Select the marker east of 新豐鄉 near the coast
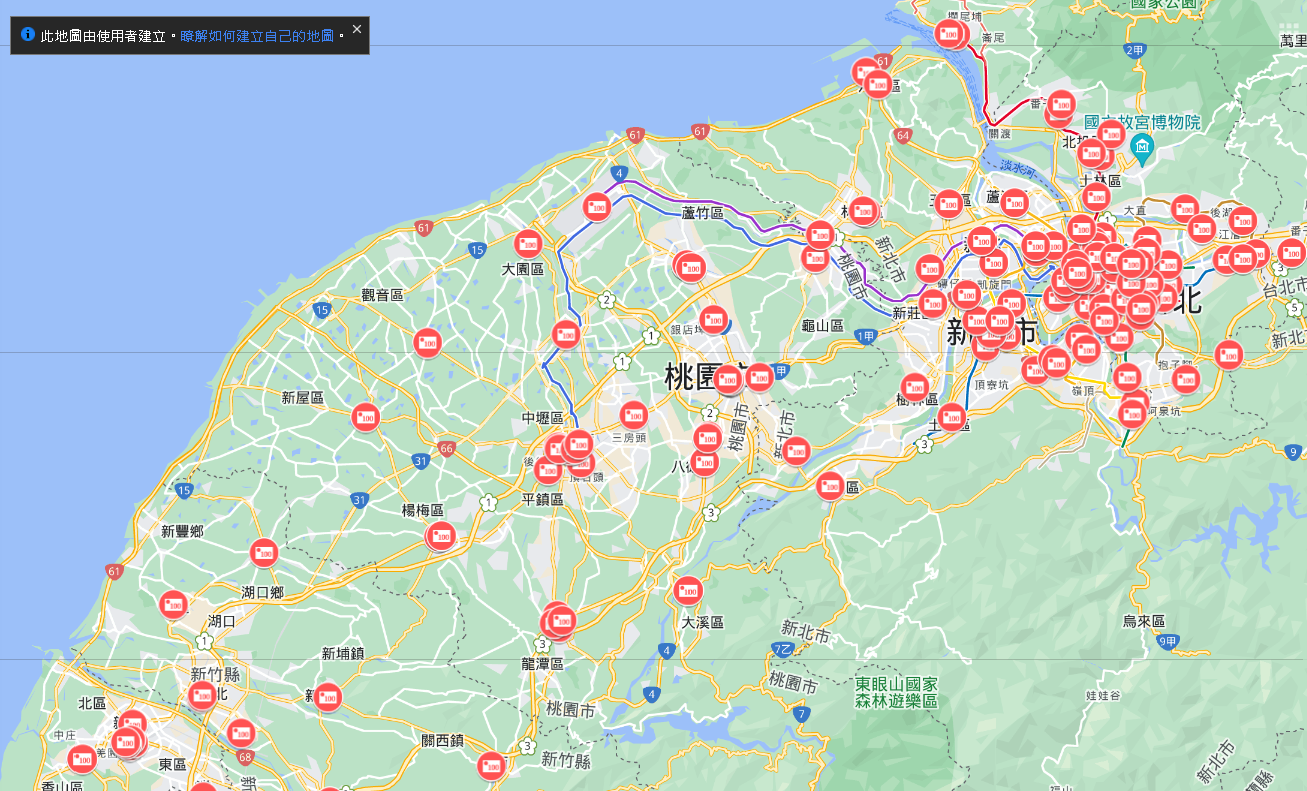This screenshot has height=791, width=1307. click(x=174, y=604)
